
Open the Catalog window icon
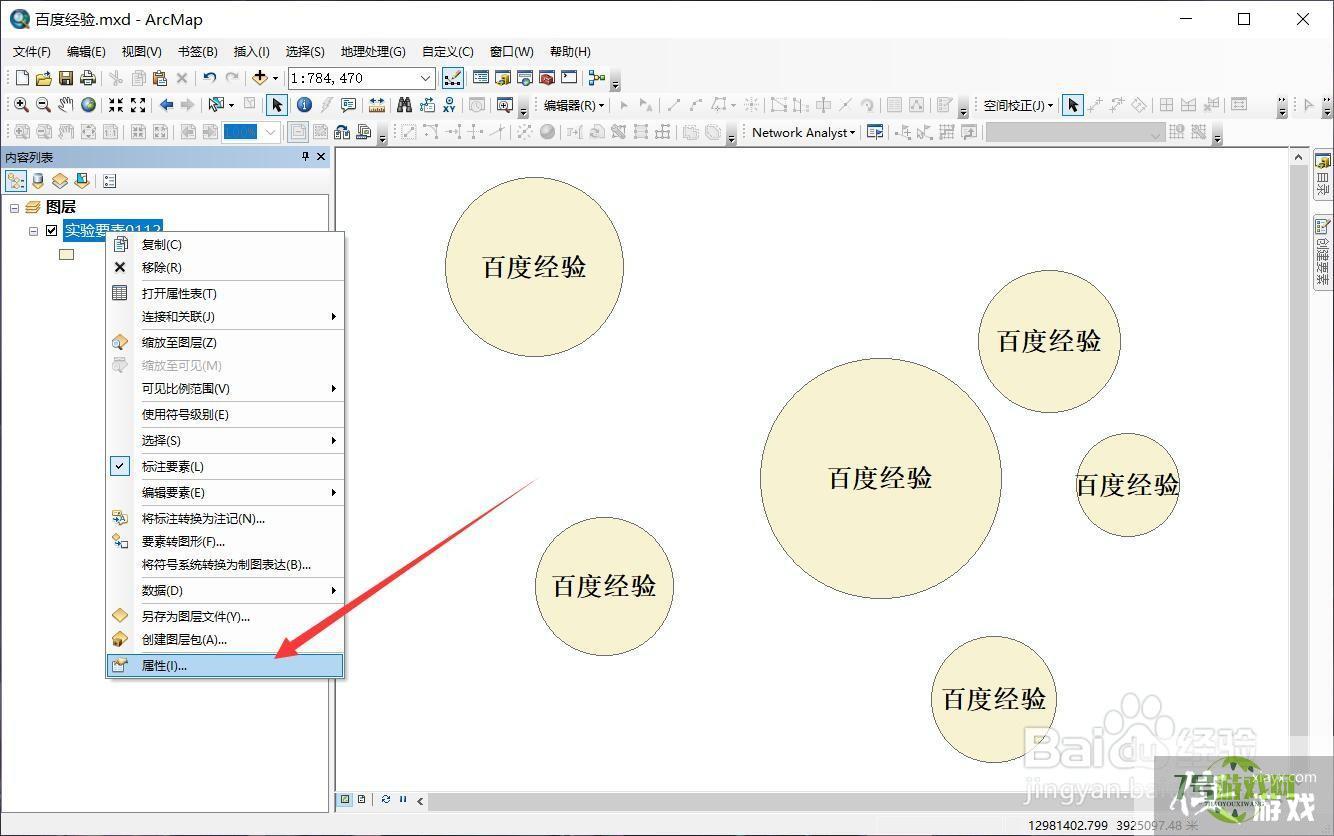coord(503,78)
